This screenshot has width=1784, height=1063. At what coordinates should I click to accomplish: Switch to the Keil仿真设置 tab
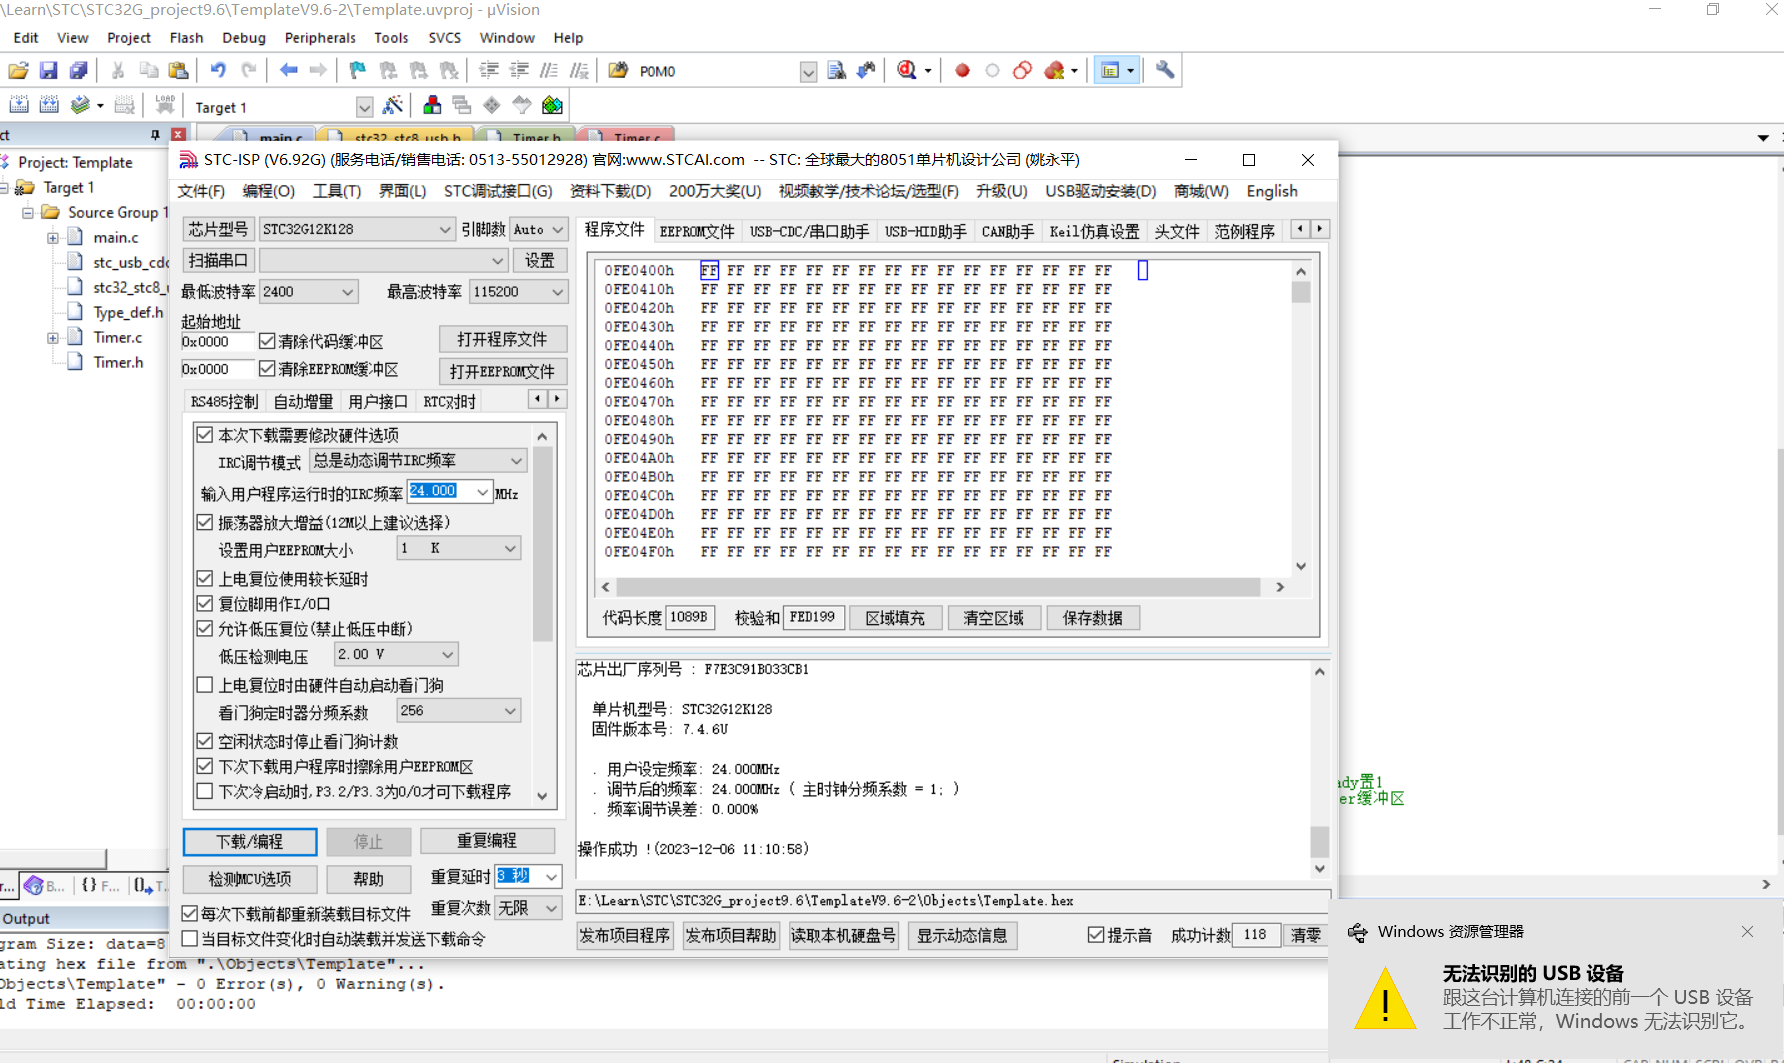[1094, 231]
